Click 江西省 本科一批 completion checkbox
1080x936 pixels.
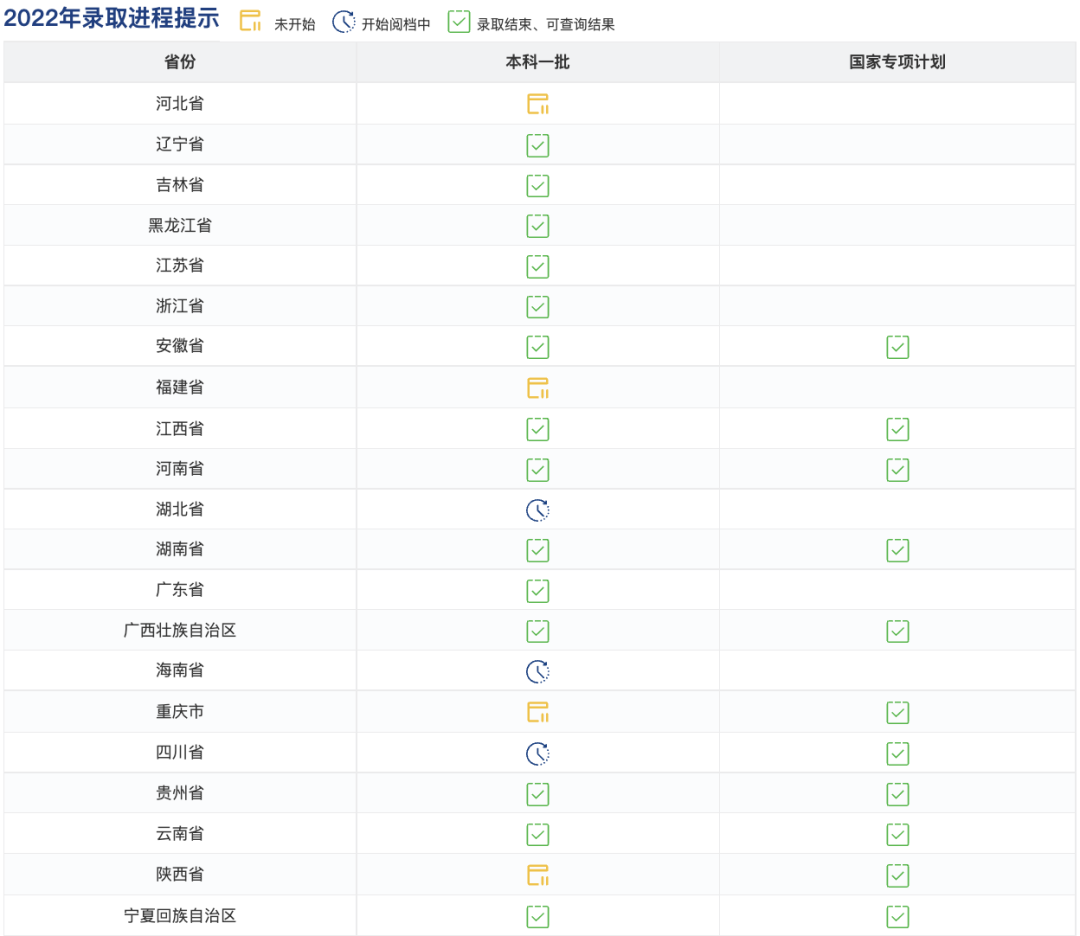538,428
